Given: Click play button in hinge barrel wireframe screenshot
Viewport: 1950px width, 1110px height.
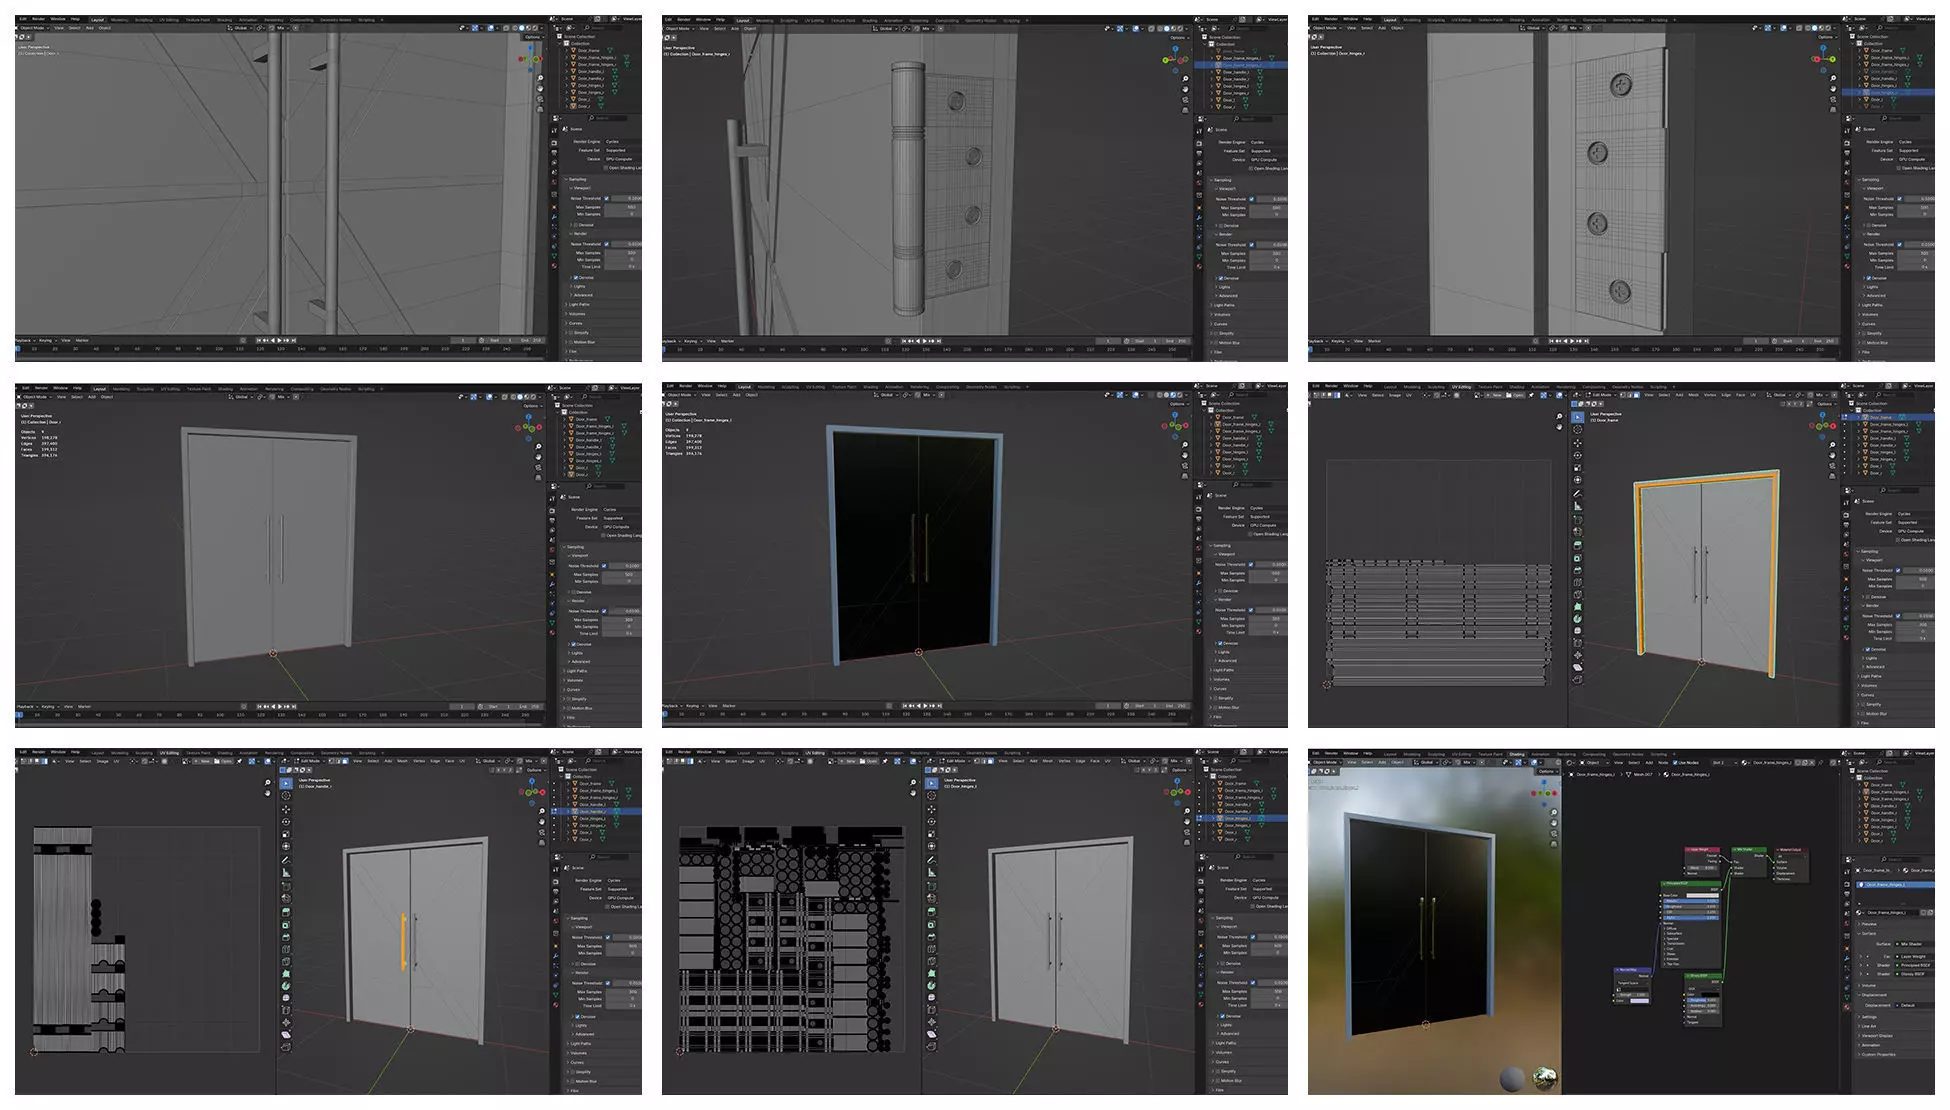Looking at the screenshot, I should [x=925, y=341].
